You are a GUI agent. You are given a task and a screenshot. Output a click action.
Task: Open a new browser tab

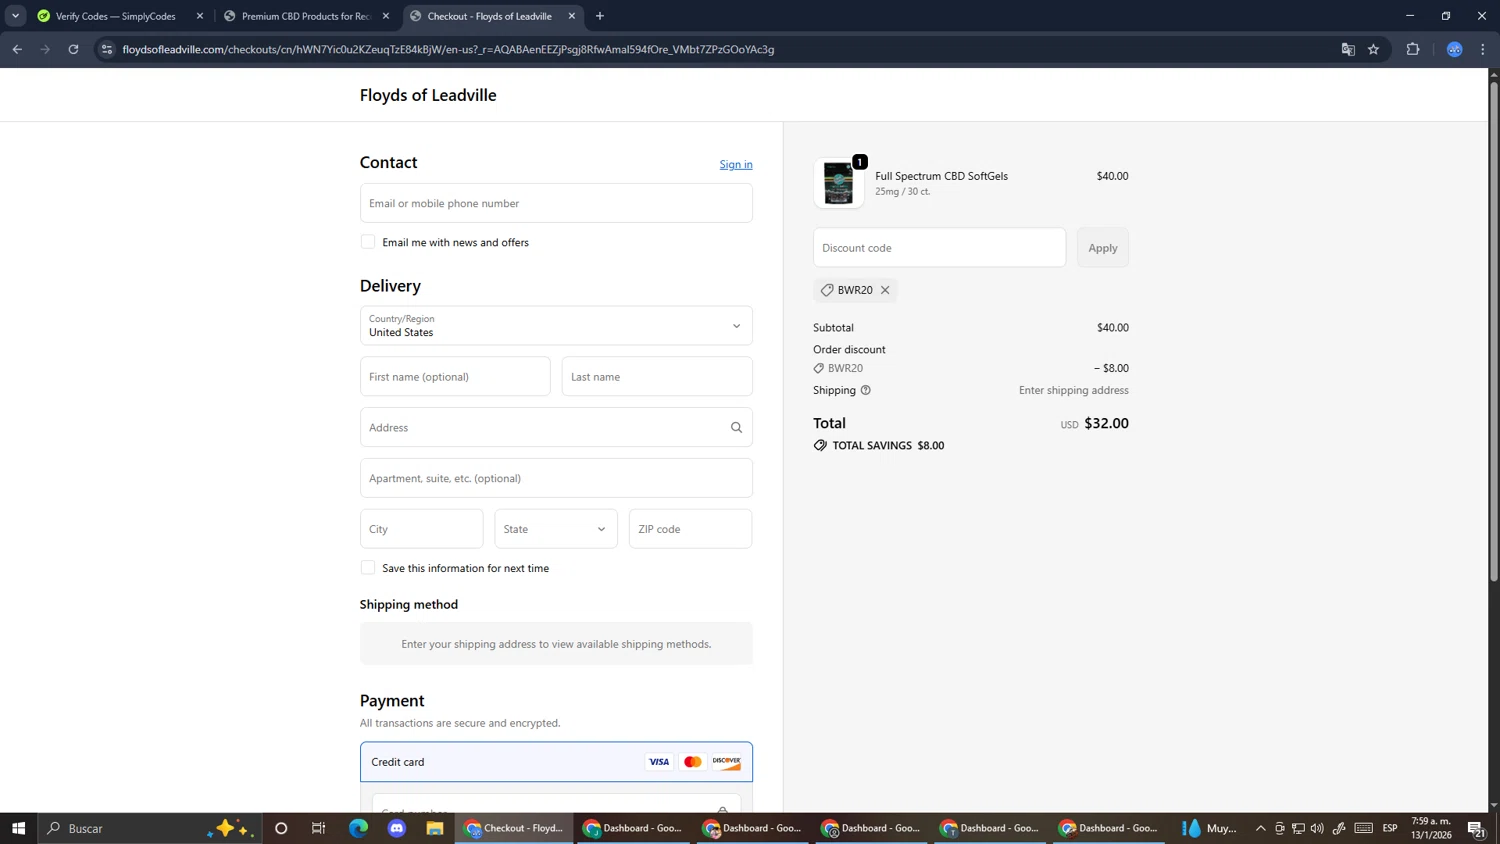(x=600, y=16)
